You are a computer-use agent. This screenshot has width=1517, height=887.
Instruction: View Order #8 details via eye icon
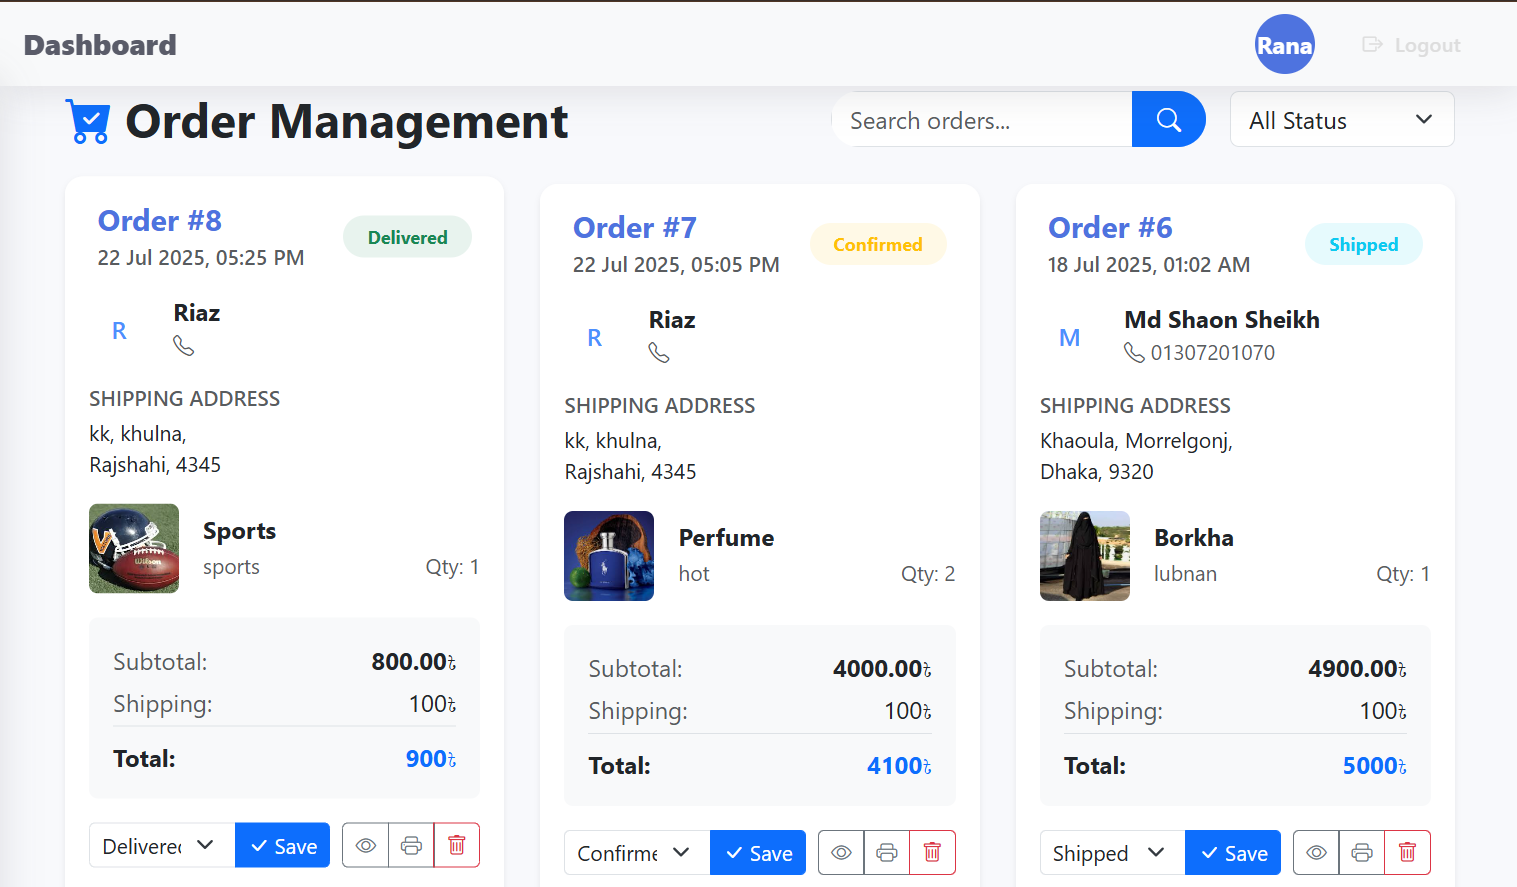(366, 845)
